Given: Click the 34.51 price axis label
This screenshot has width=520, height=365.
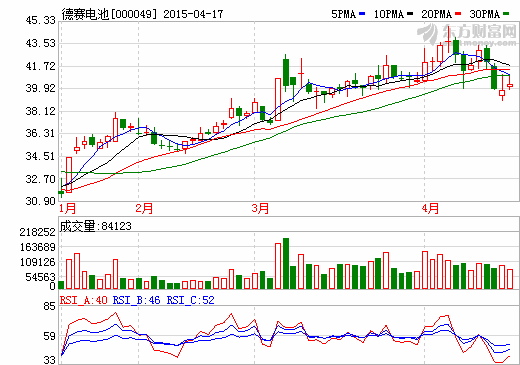Looking at the screenshot, I should (x=40, y=156).
